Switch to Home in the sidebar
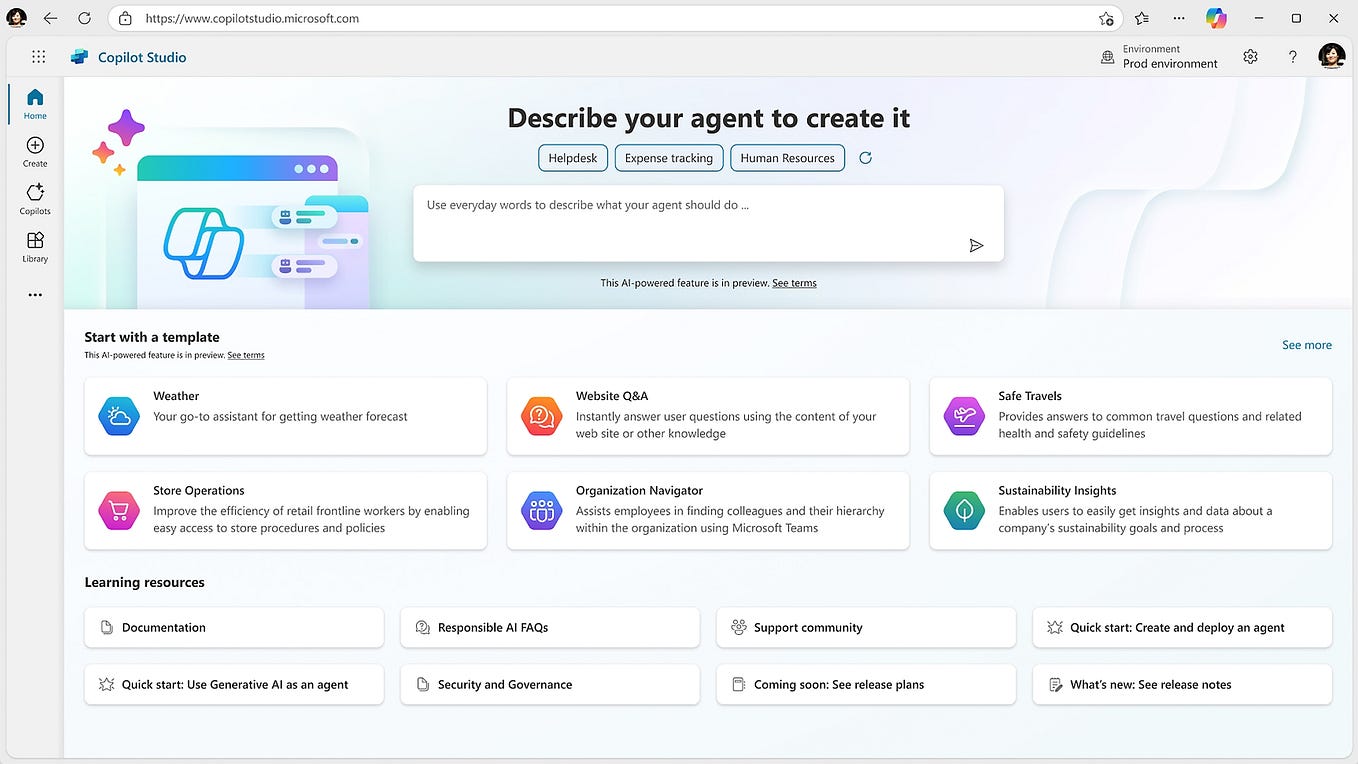The image size is (1358, 764). click(x=34, y=103)
